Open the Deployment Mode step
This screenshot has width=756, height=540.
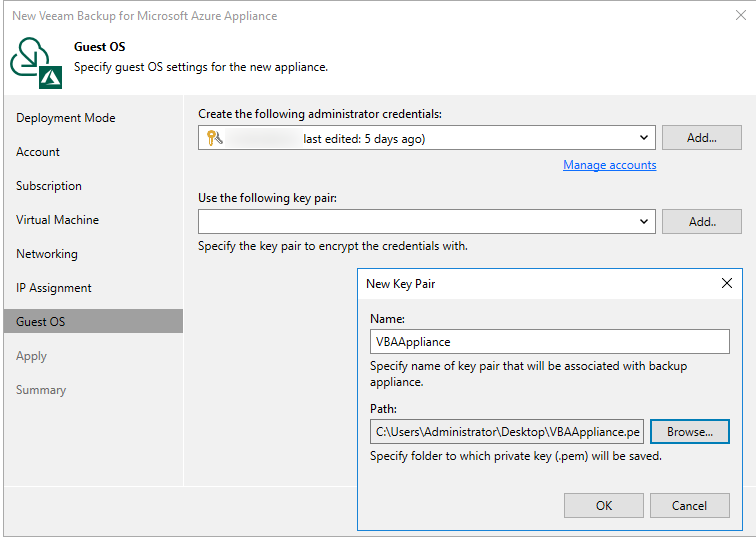point(66,118)
